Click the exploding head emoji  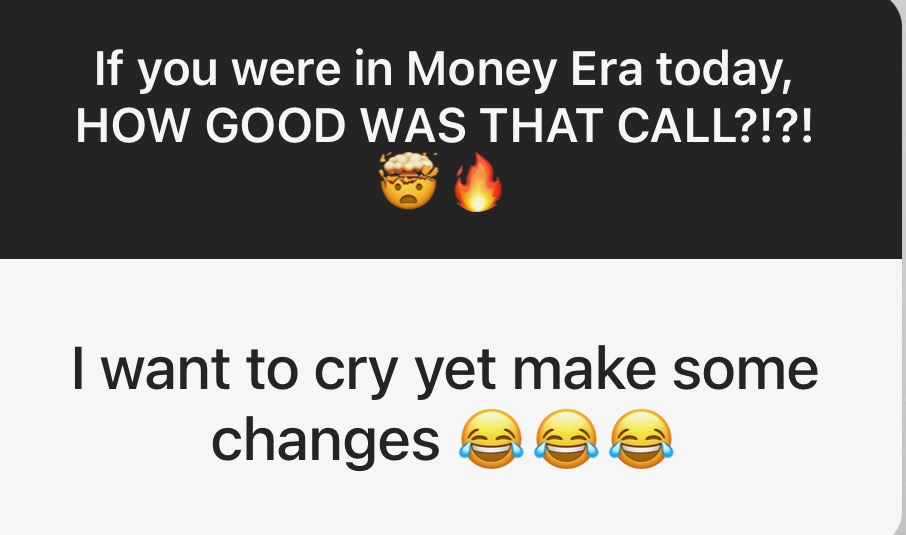tap(409, 181)
